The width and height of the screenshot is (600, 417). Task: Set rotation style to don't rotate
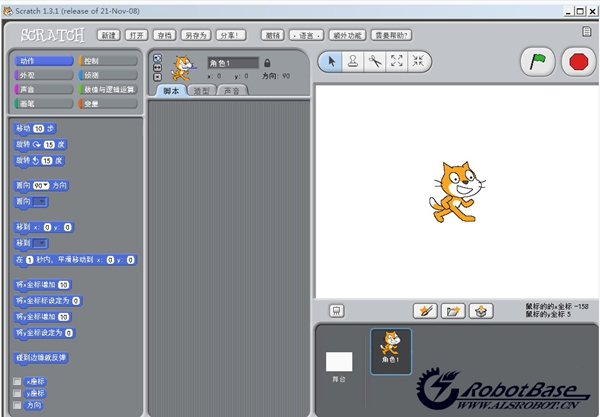pyautogui.click(x=157, y=77)
